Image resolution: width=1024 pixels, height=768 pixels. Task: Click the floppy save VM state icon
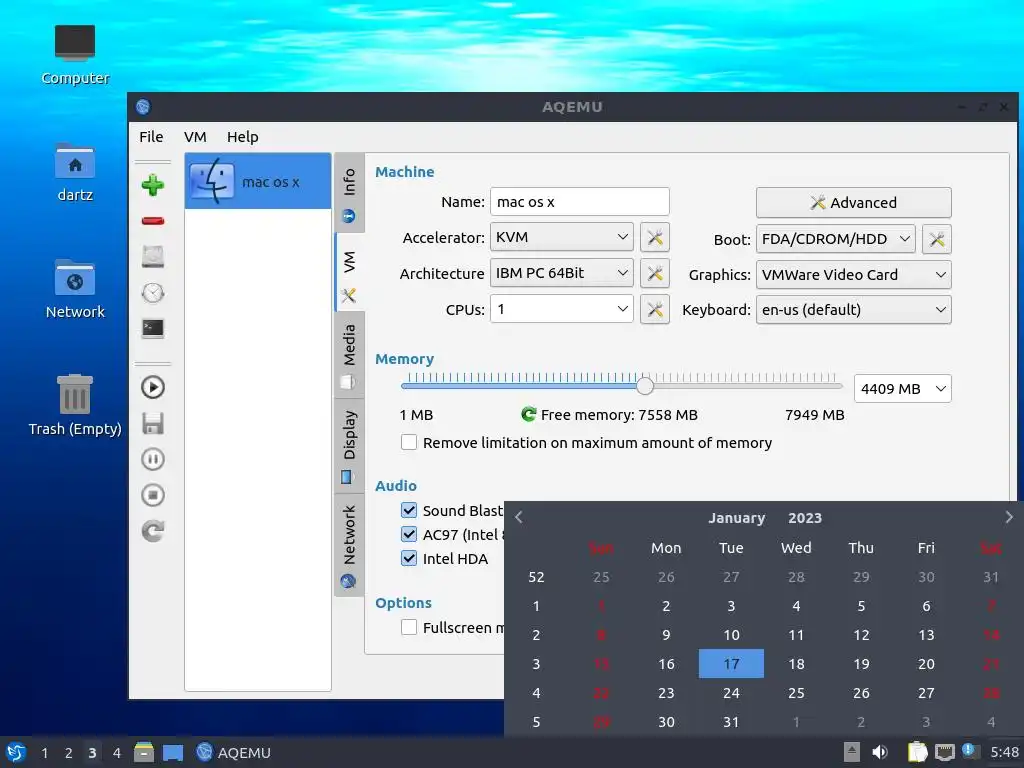153,423
